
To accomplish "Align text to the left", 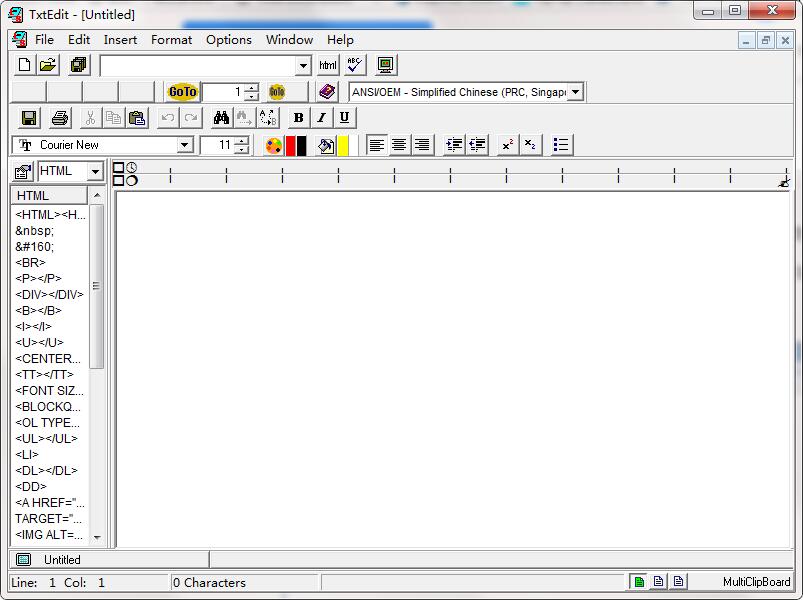I will coord(376,145).
